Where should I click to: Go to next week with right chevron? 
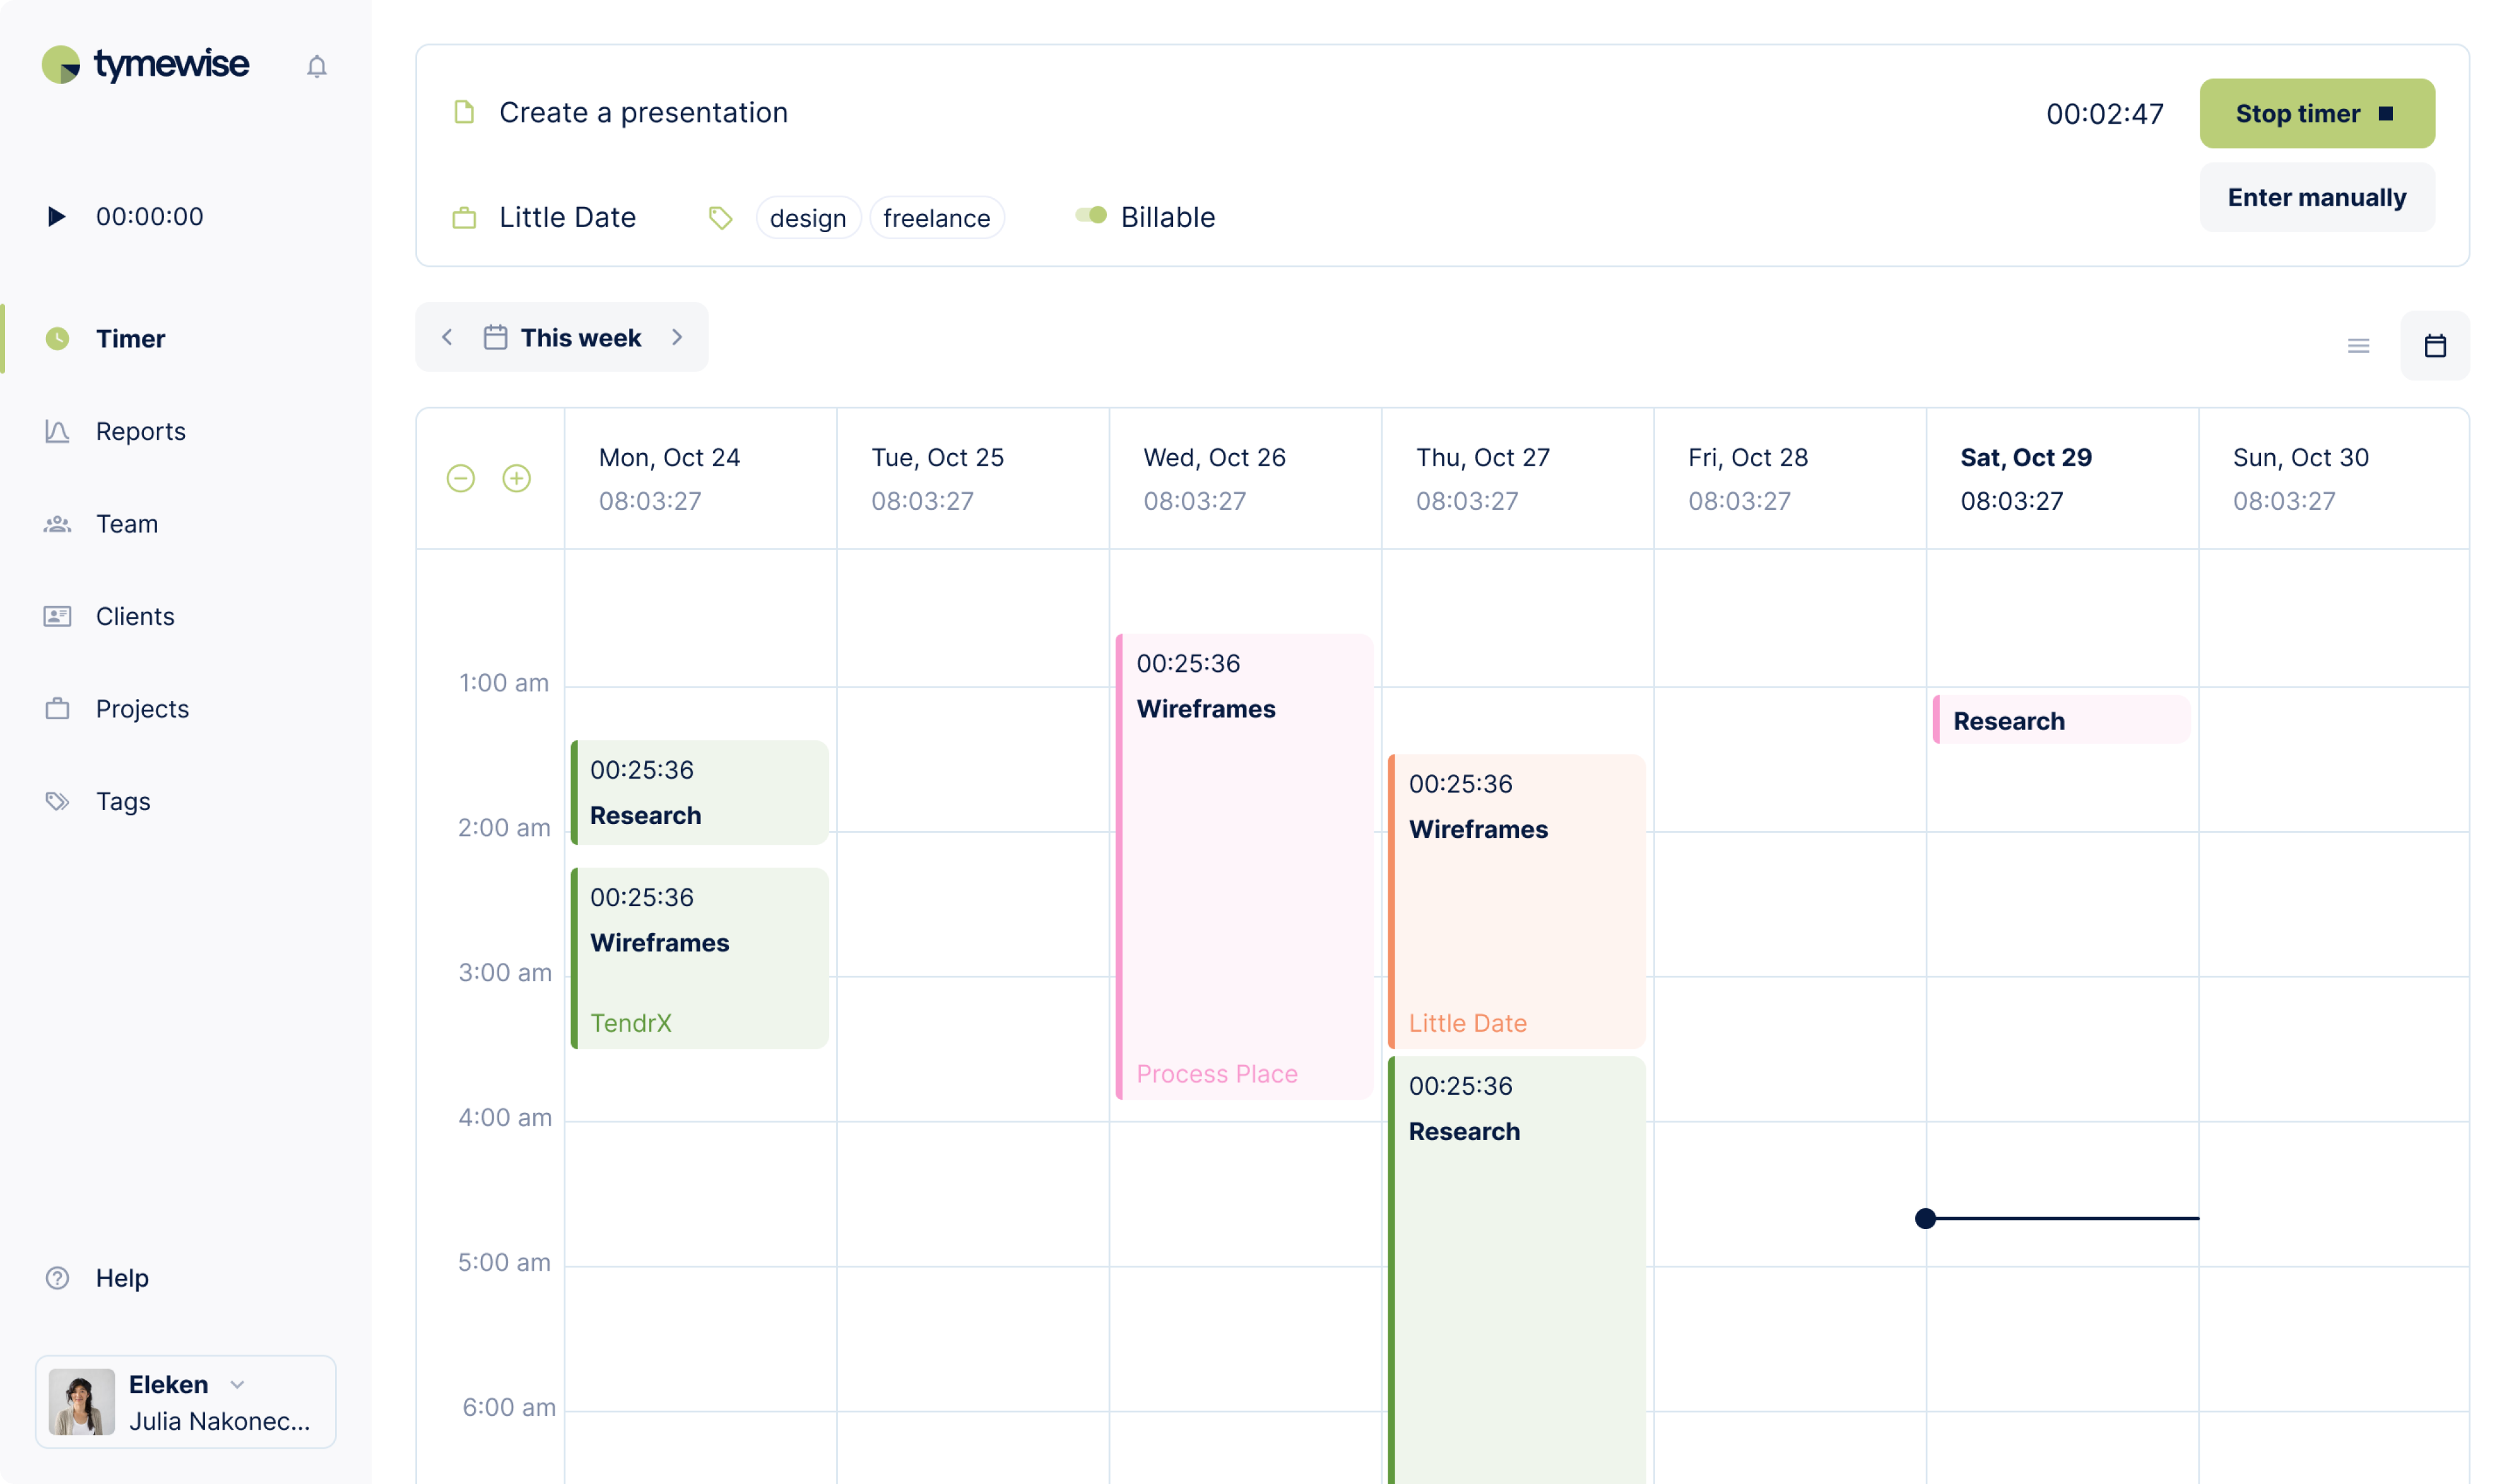click(678, 337)
